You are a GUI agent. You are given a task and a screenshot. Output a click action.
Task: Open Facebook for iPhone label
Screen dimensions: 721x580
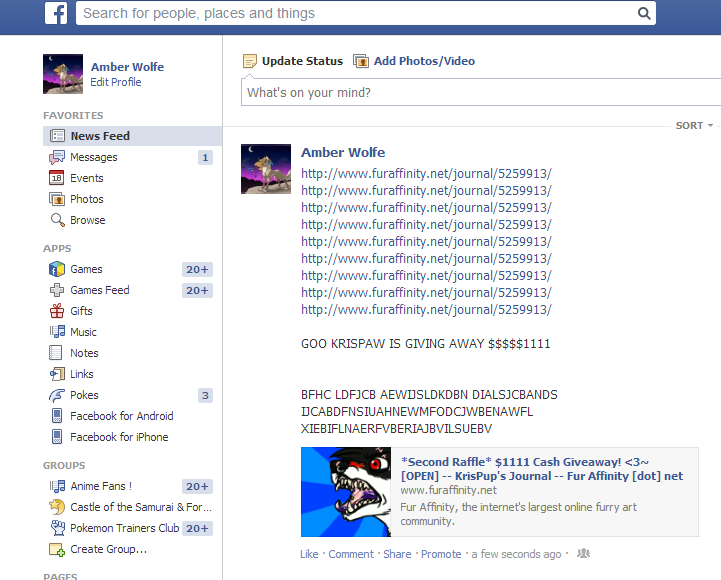(119, 437)
